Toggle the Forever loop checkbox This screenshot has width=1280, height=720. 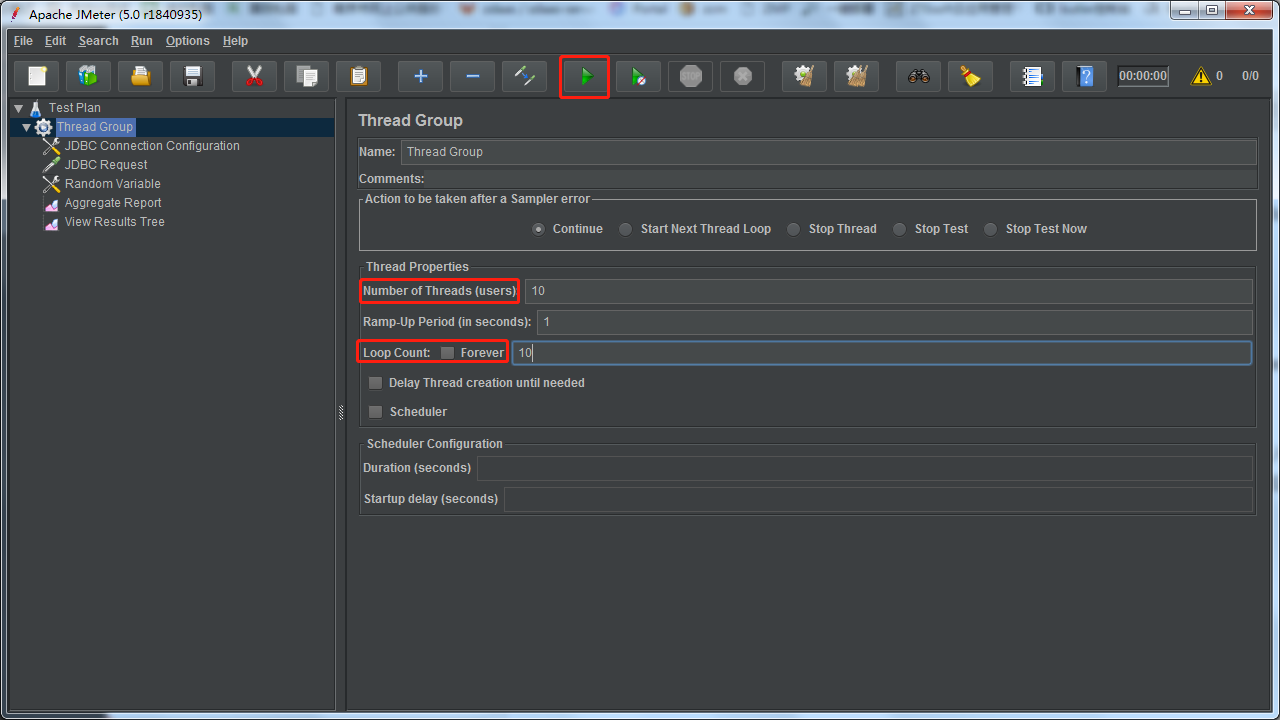coord(447,353)
